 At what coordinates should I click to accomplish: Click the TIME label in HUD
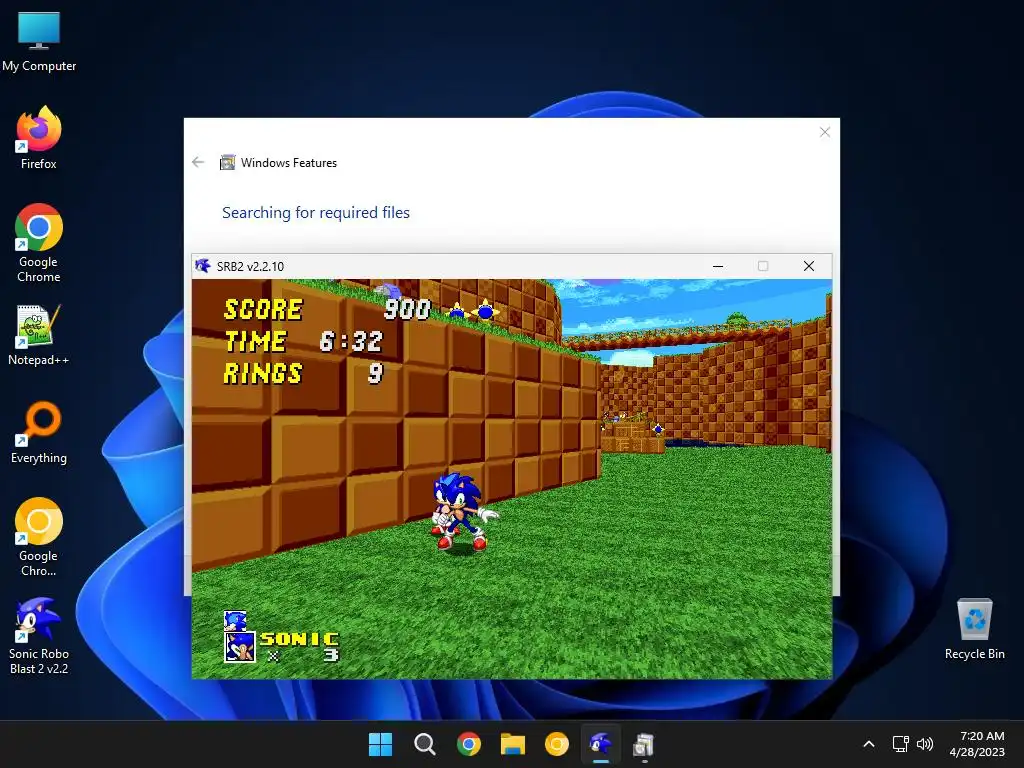tap(255, 342)
